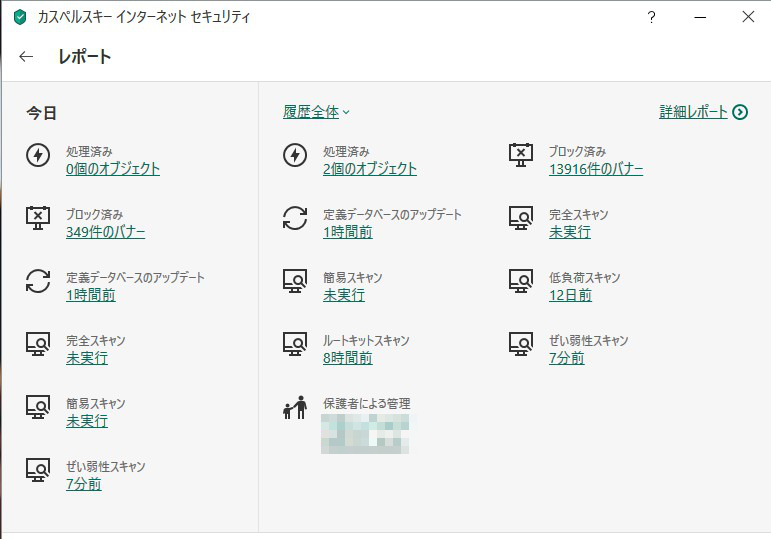Open the 0個のオブジェクト link
The image size is (771, 539).
(x=113, y=169)
